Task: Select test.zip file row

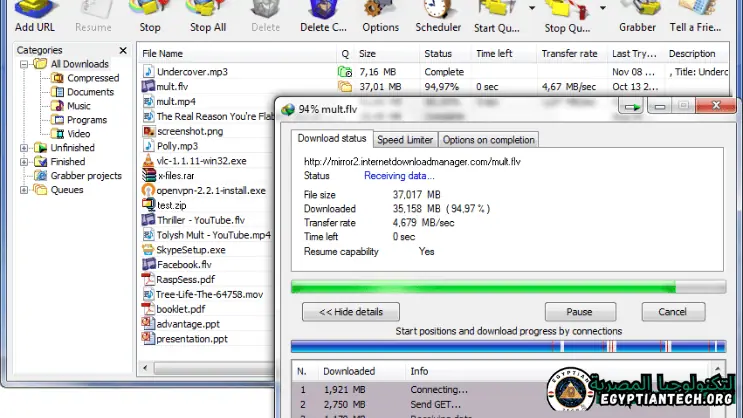Action: point(172,205)
